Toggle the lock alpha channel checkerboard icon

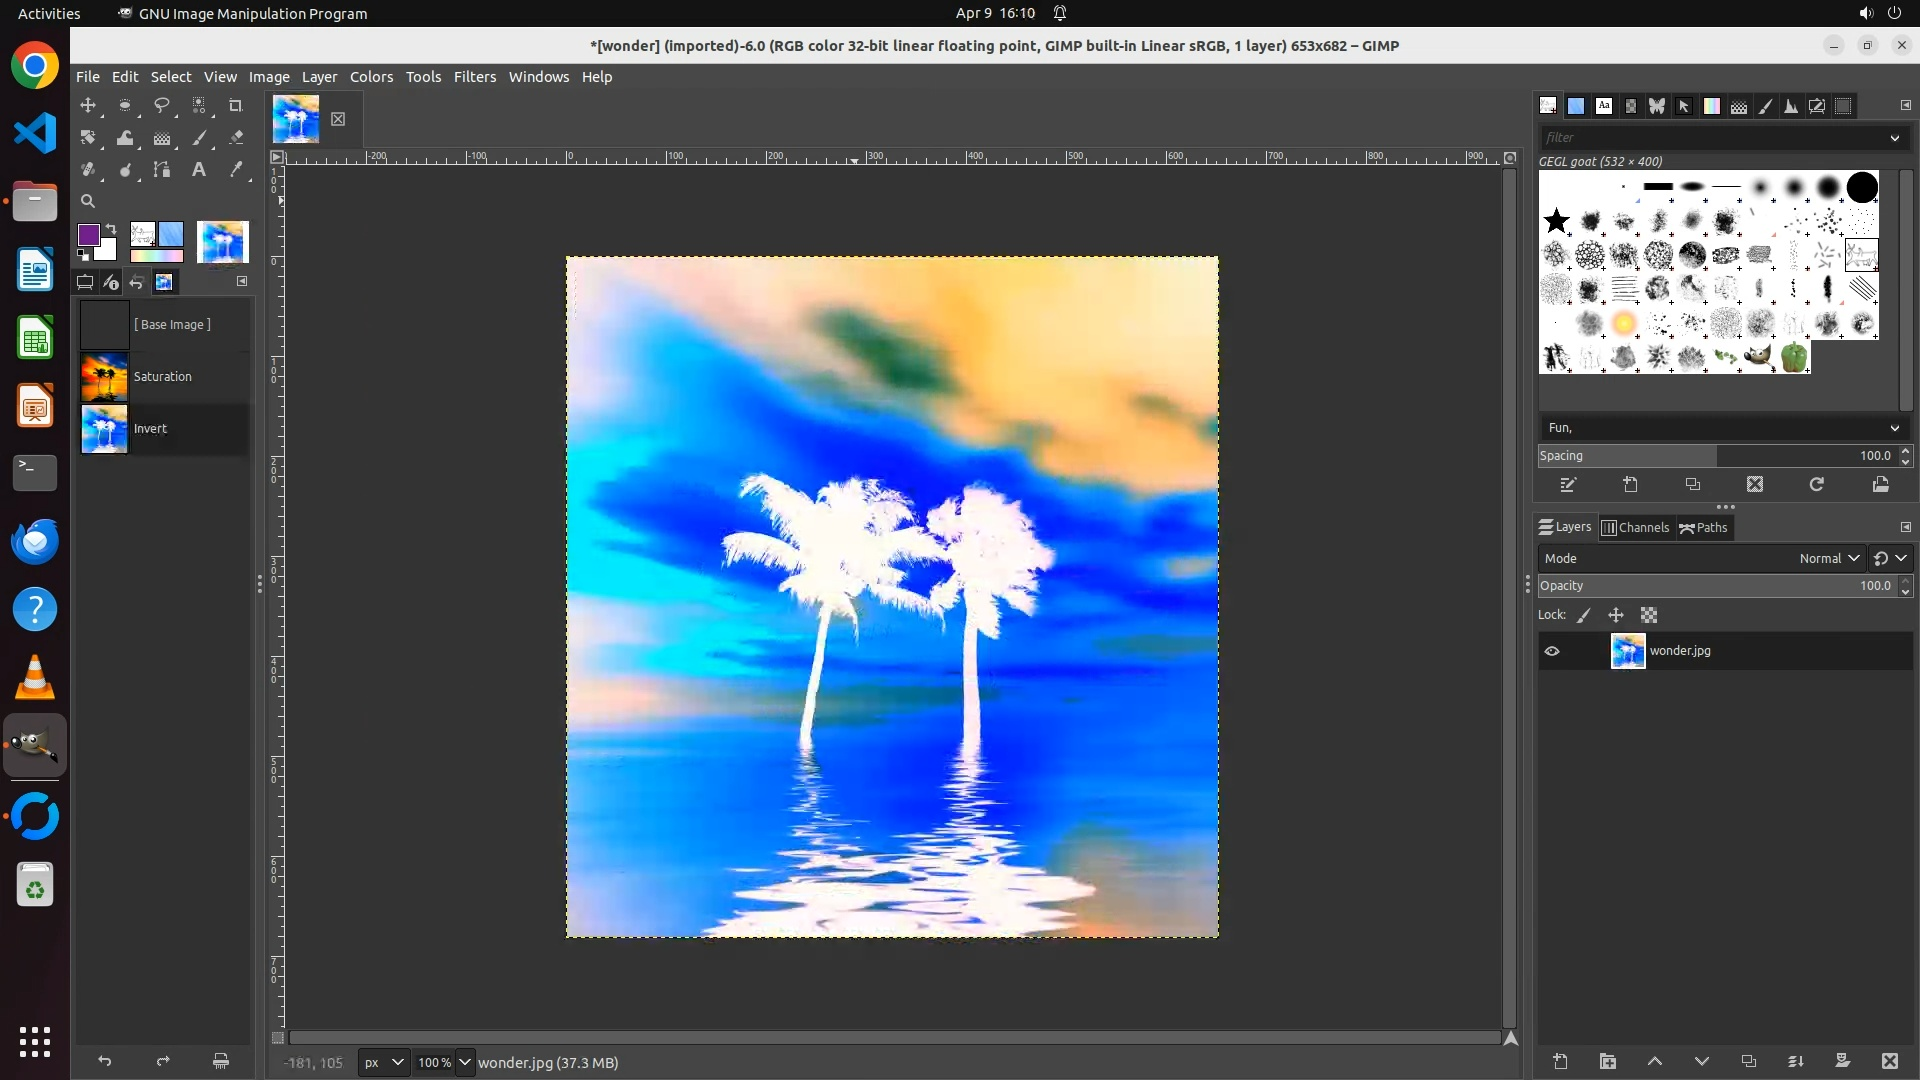[x=1649, y=616]
